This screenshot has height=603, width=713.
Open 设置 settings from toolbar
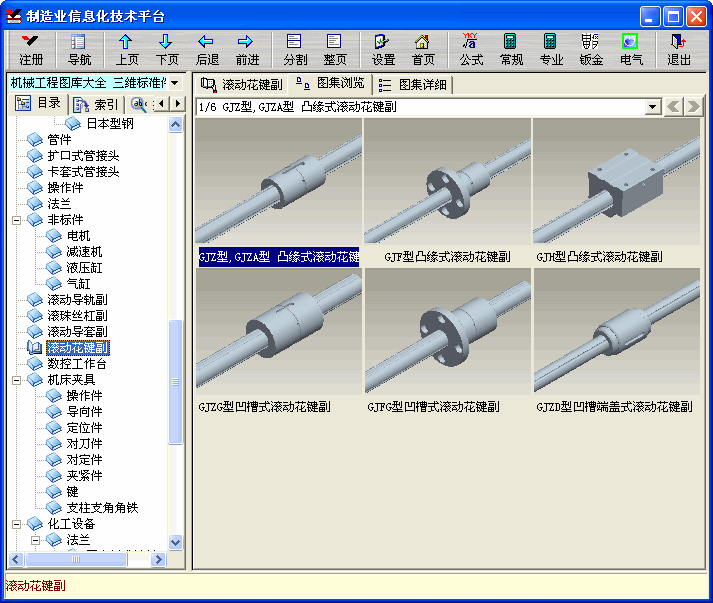coord(383,49)
